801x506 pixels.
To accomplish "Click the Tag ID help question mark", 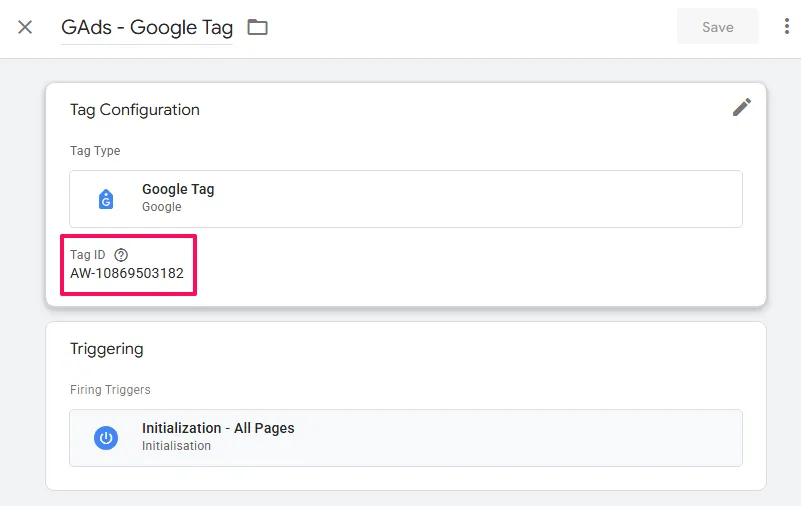I will click(x=122, y=255).
